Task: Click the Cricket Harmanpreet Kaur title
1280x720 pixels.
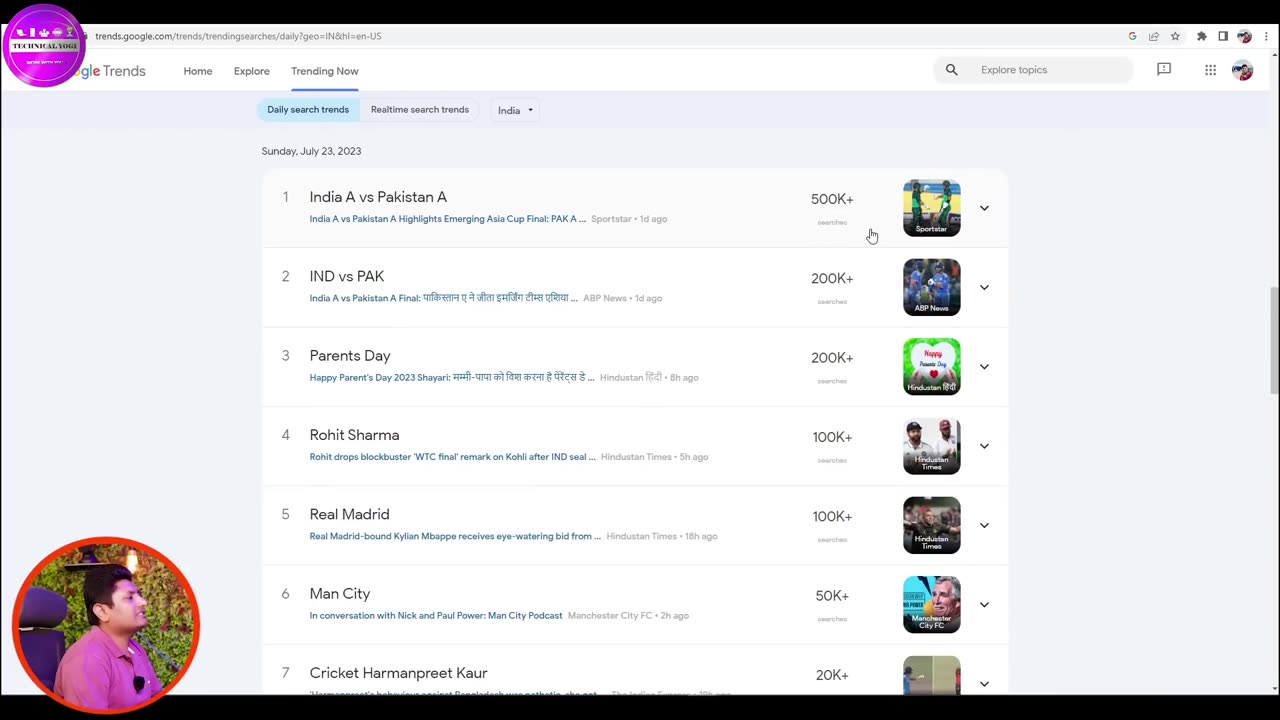Action: coord(399,673)
